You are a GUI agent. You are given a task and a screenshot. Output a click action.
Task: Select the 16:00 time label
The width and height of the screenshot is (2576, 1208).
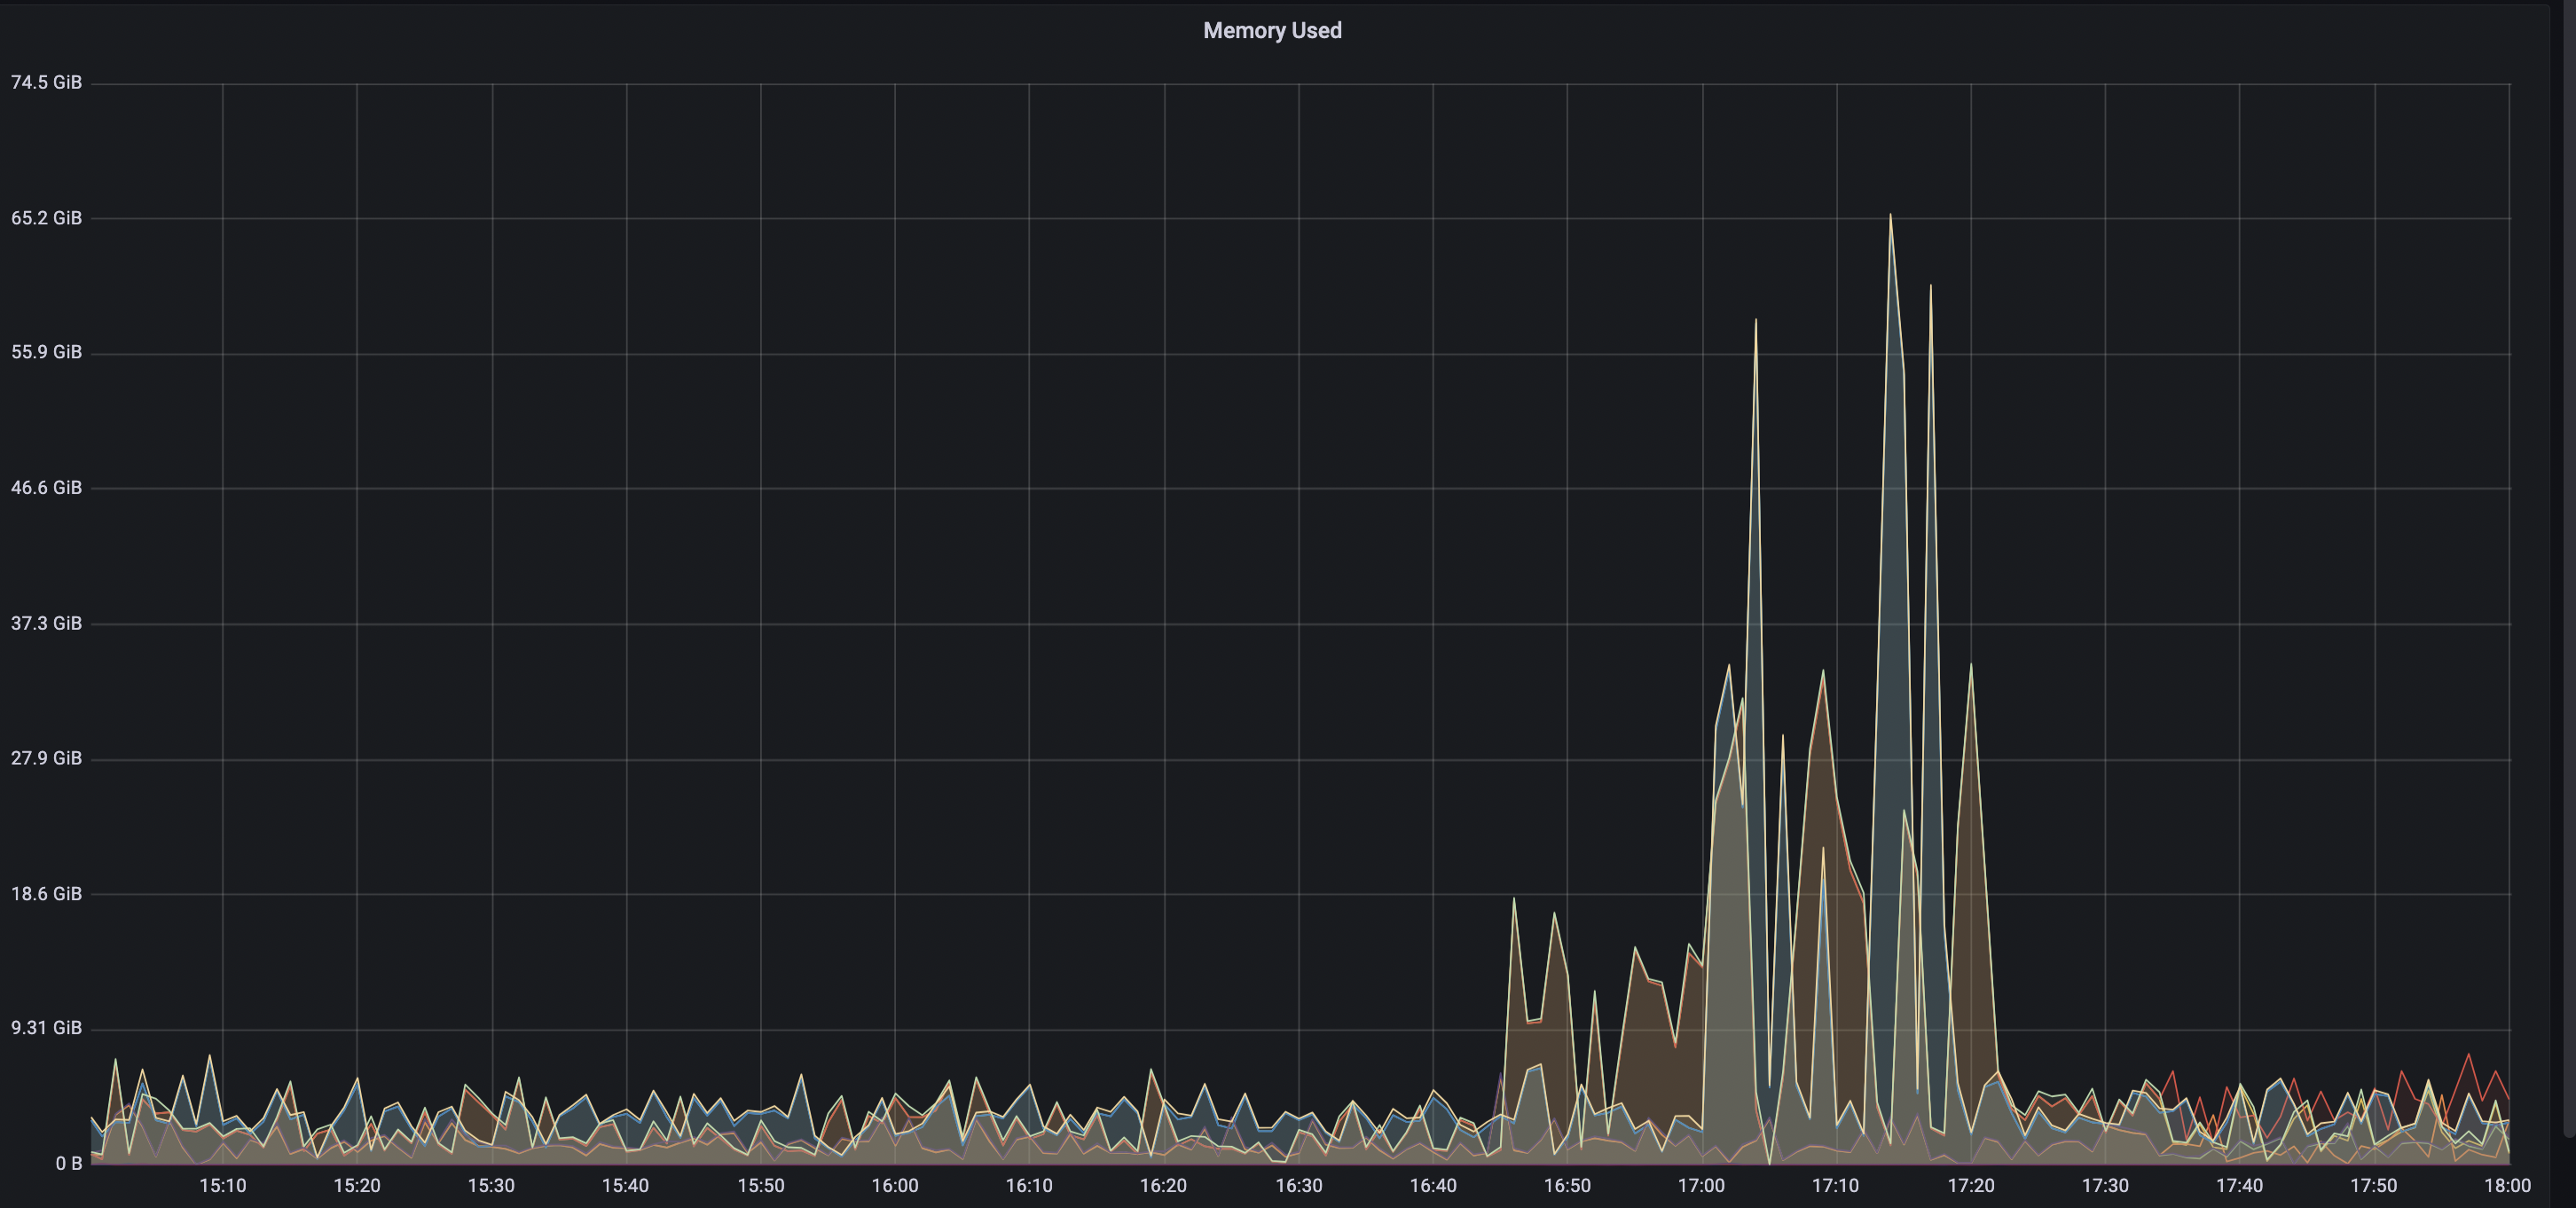pyautogui.click(x=897, y=1186)
